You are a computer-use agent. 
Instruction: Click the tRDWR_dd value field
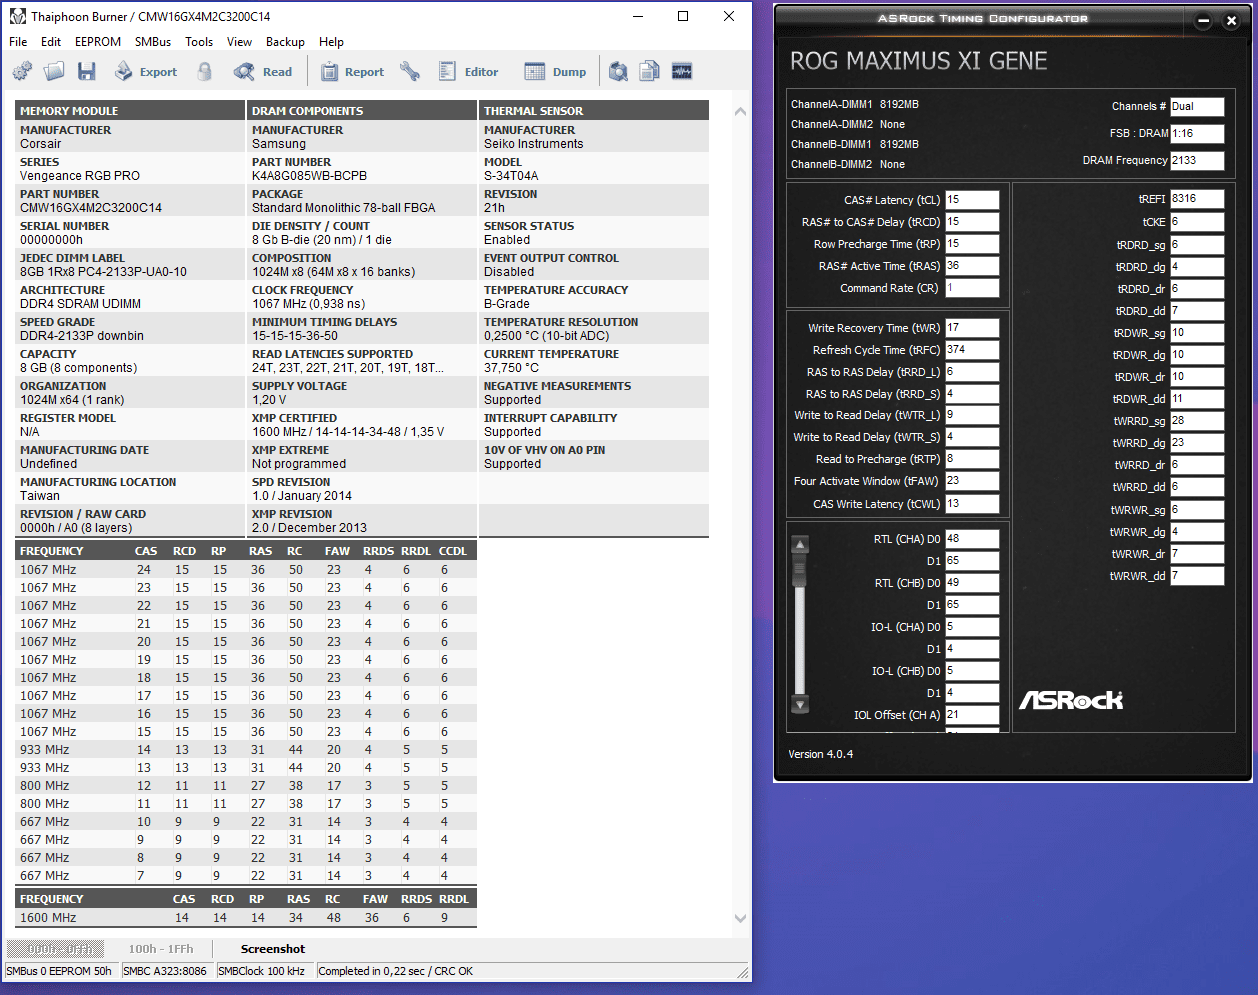(x=1197, y=399)
